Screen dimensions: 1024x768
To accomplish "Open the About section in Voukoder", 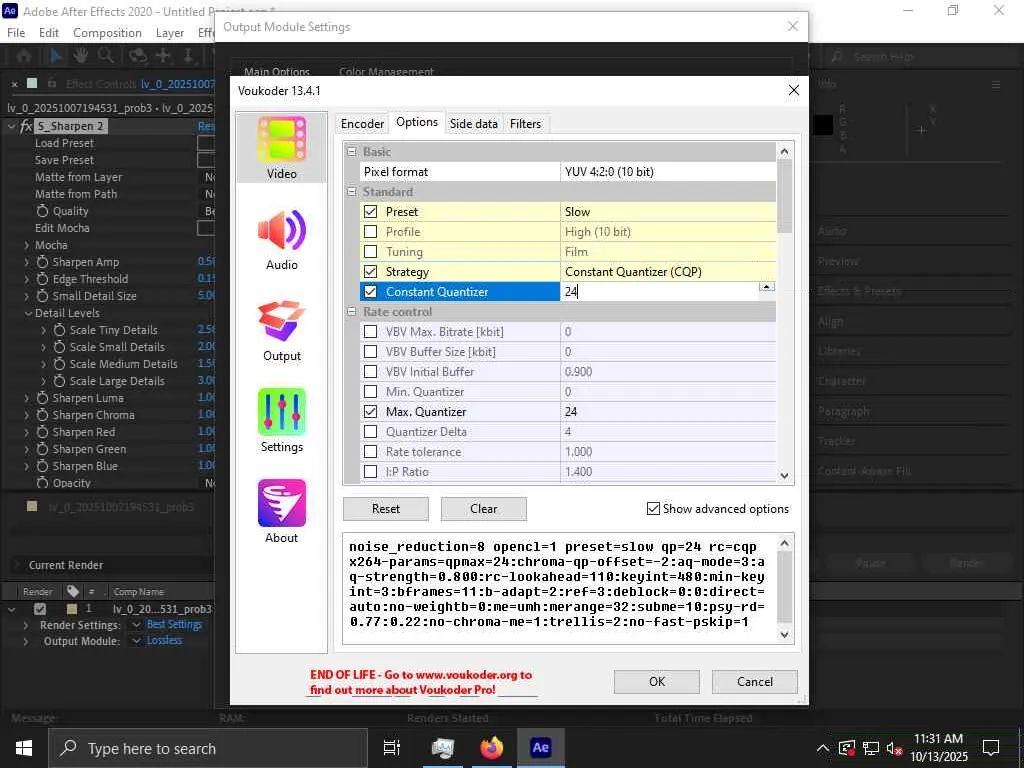I will point(281,511).
